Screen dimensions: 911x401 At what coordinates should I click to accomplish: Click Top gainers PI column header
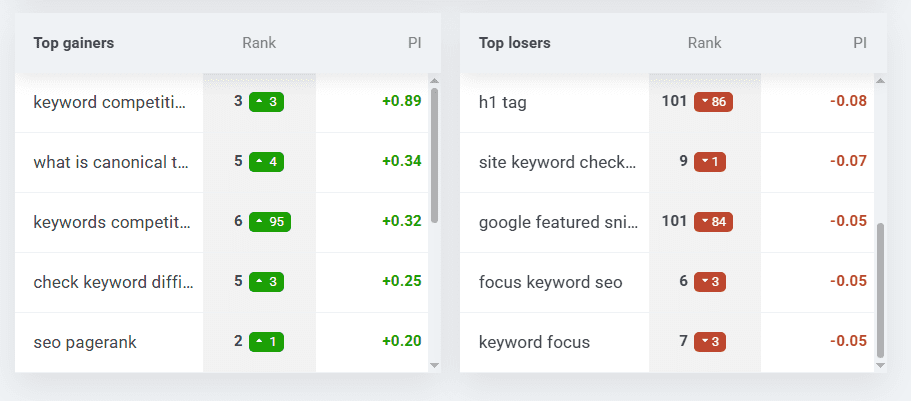[413, 43]
